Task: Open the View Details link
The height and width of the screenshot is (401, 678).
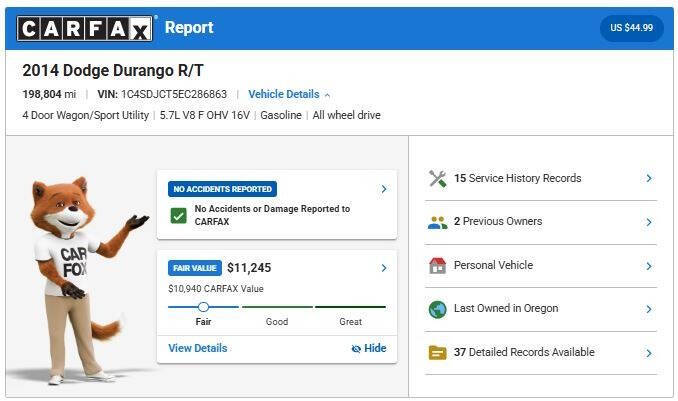Action: click(x=198, y=348)
